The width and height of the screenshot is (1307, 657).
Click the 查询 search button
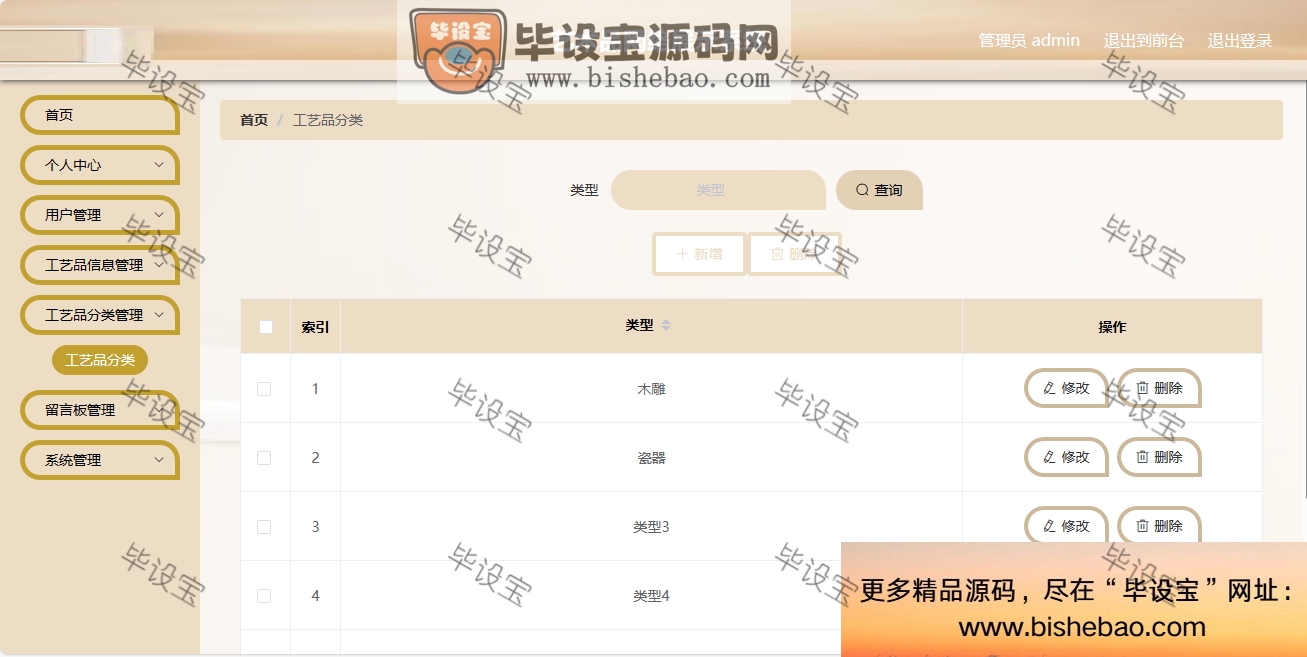pos(879,190)
